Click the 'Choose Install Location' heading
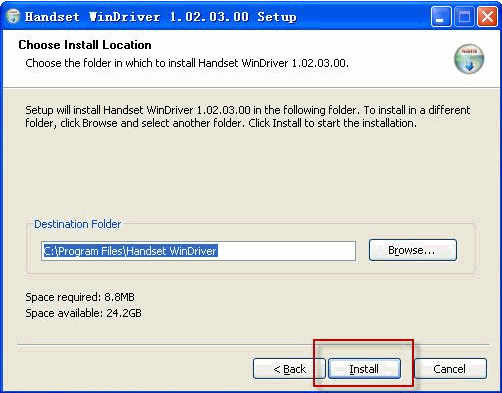This screenshot has height=393, width=502. (85, 45)
